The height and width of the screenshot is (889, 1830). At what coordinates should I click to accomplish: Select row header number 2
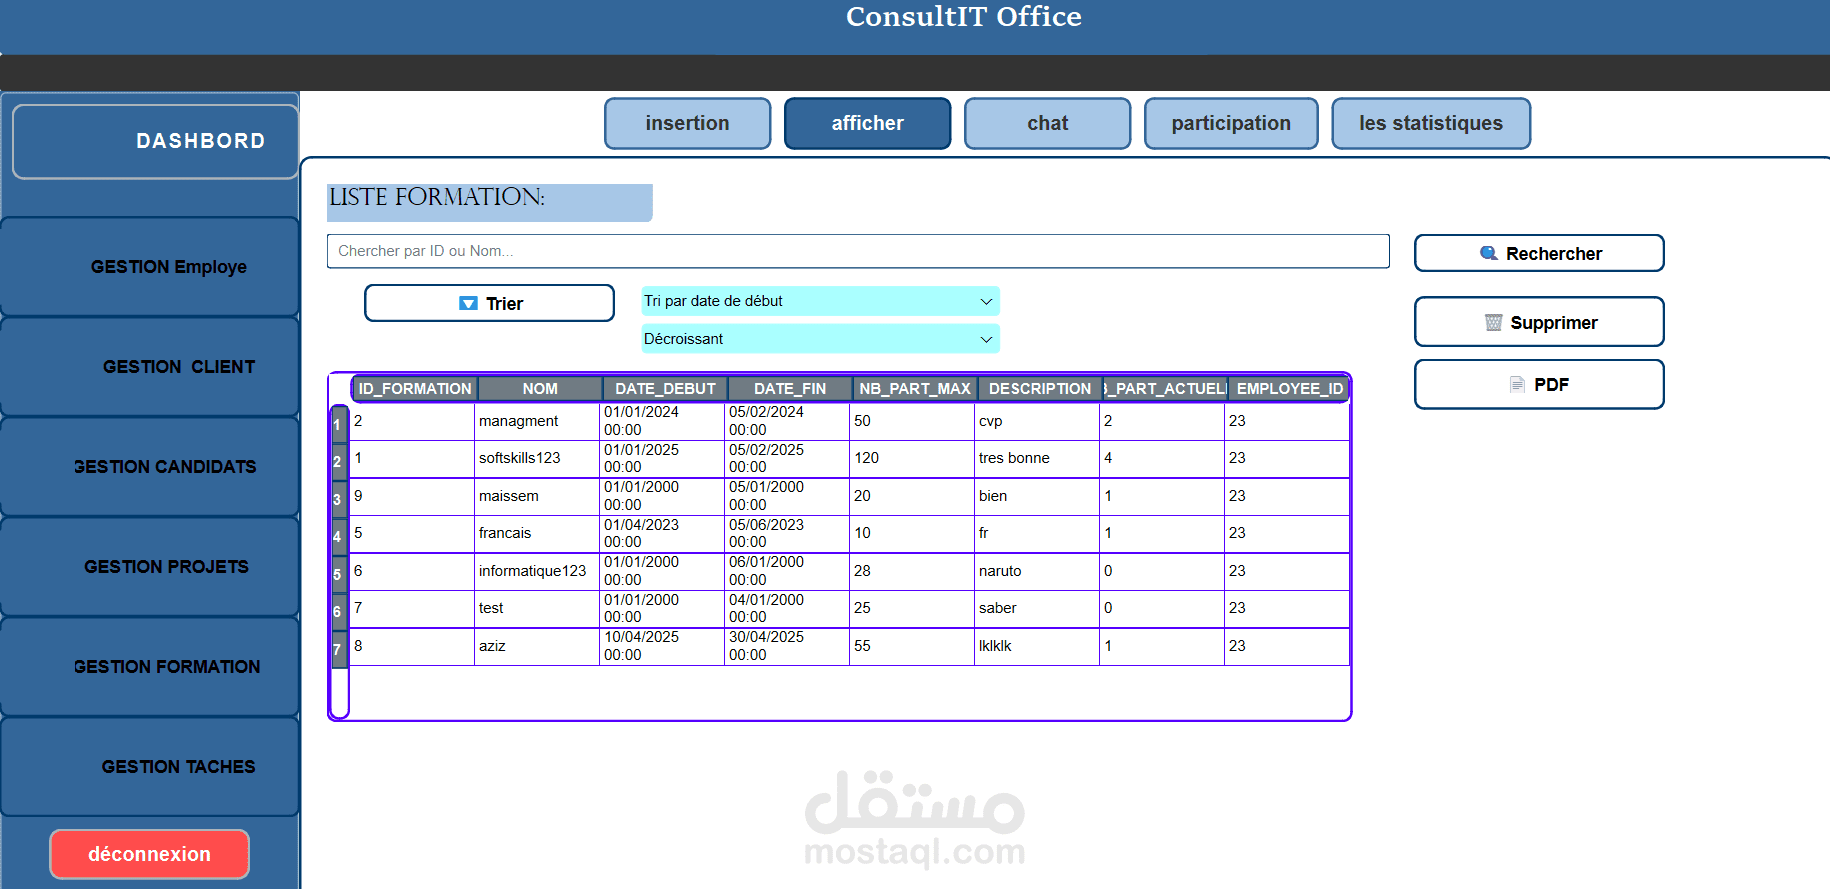click(x=339, y=461)
